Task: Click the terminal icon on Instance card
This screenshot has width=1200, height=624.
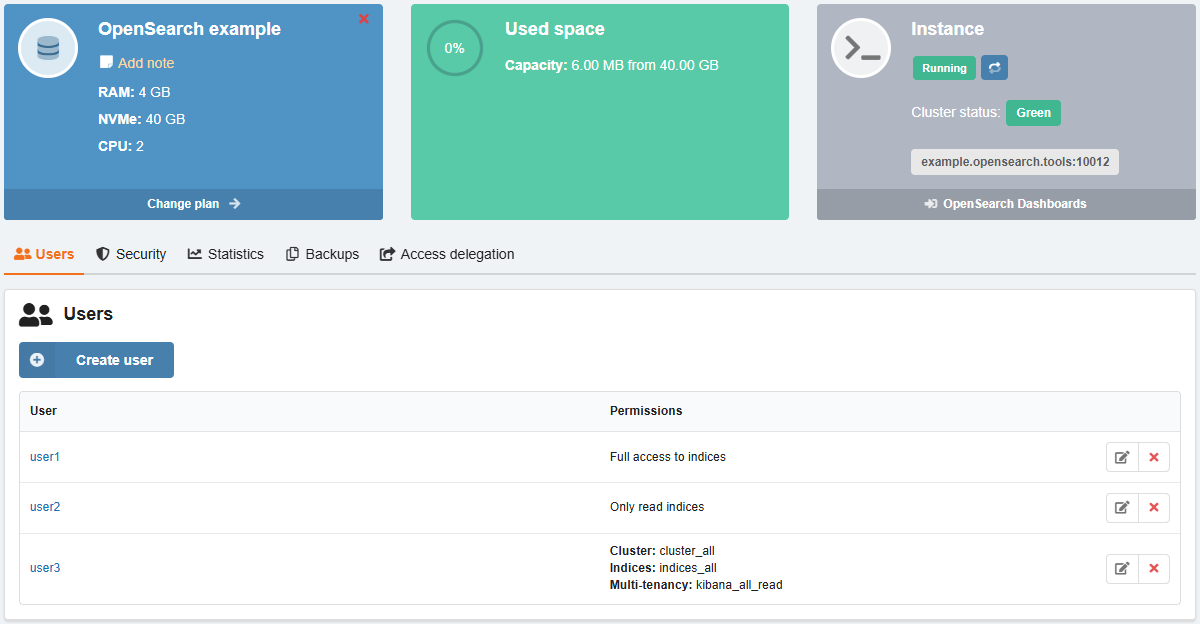Action: (x=861, y=48)
